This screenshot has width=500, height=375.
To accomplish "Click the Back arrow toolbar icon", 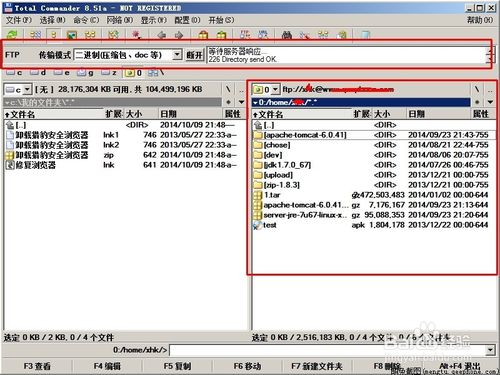I will coord(162,34).
